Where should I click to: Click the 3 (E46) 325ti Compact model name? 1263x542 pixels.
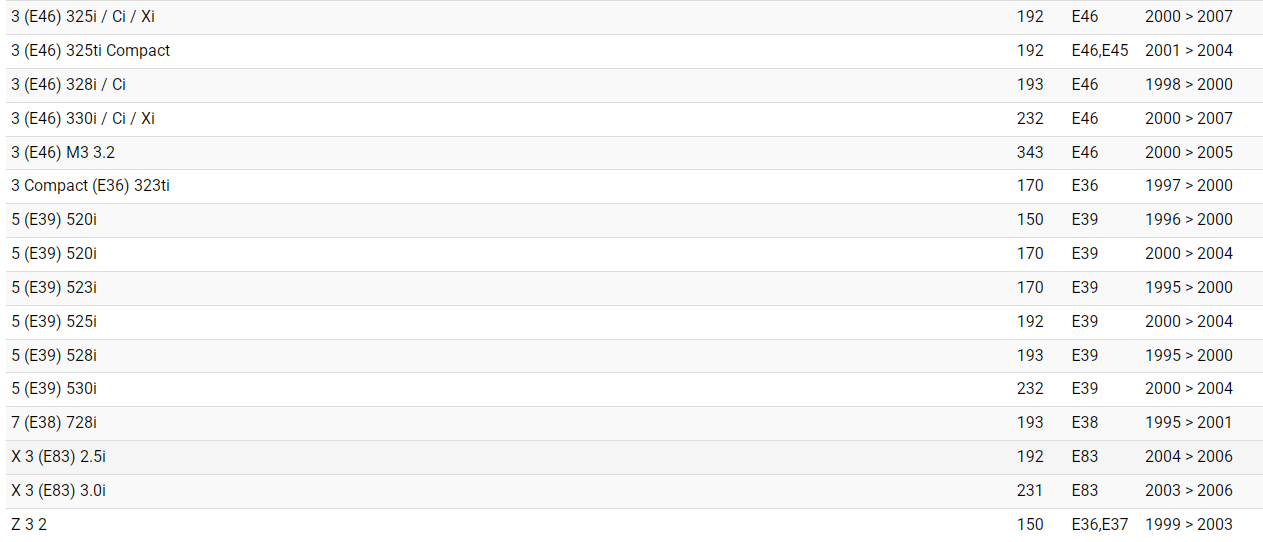pos(91,51)
